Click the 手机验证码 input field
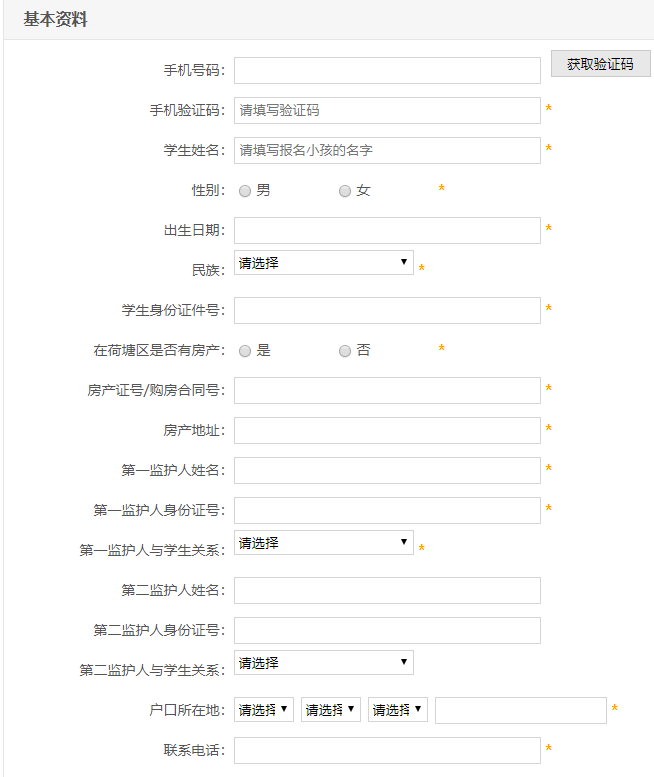654x777 pixels. pyautogui.click(x=387, y=110)
